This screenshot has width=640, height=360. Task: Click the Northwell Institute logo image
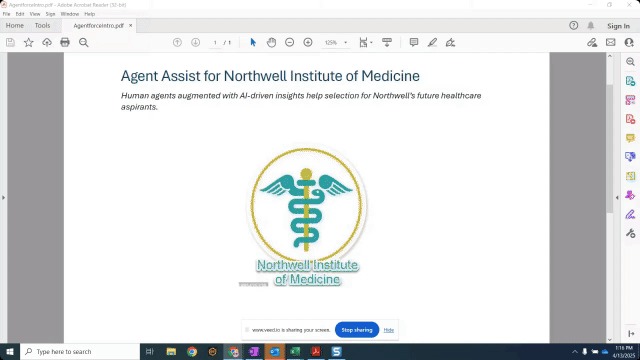coord(307,216)
